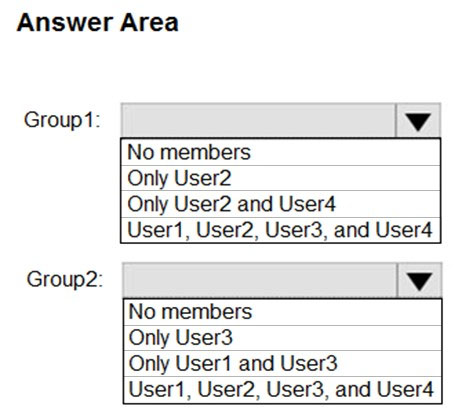Select Group2's "User1, User2, User3, and User4"
The height and width of the screenshot is (420, 462).
pyautogui.click(x=282, y=389)
